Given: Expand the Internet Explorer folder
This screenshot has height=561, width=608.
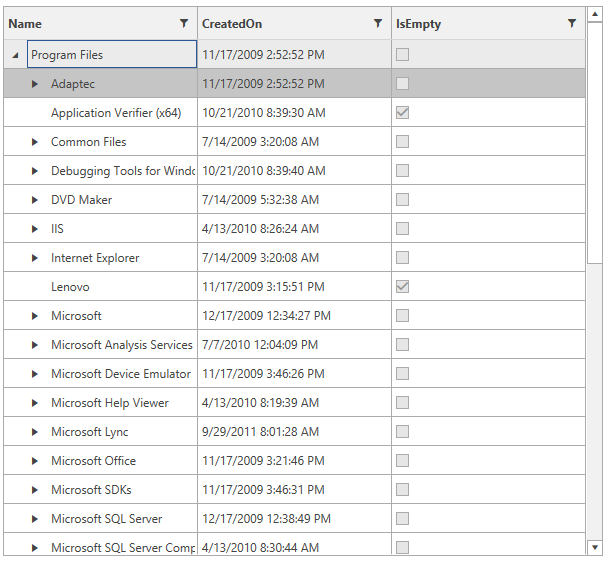Looking at the screenshot, I should point(35,258).
